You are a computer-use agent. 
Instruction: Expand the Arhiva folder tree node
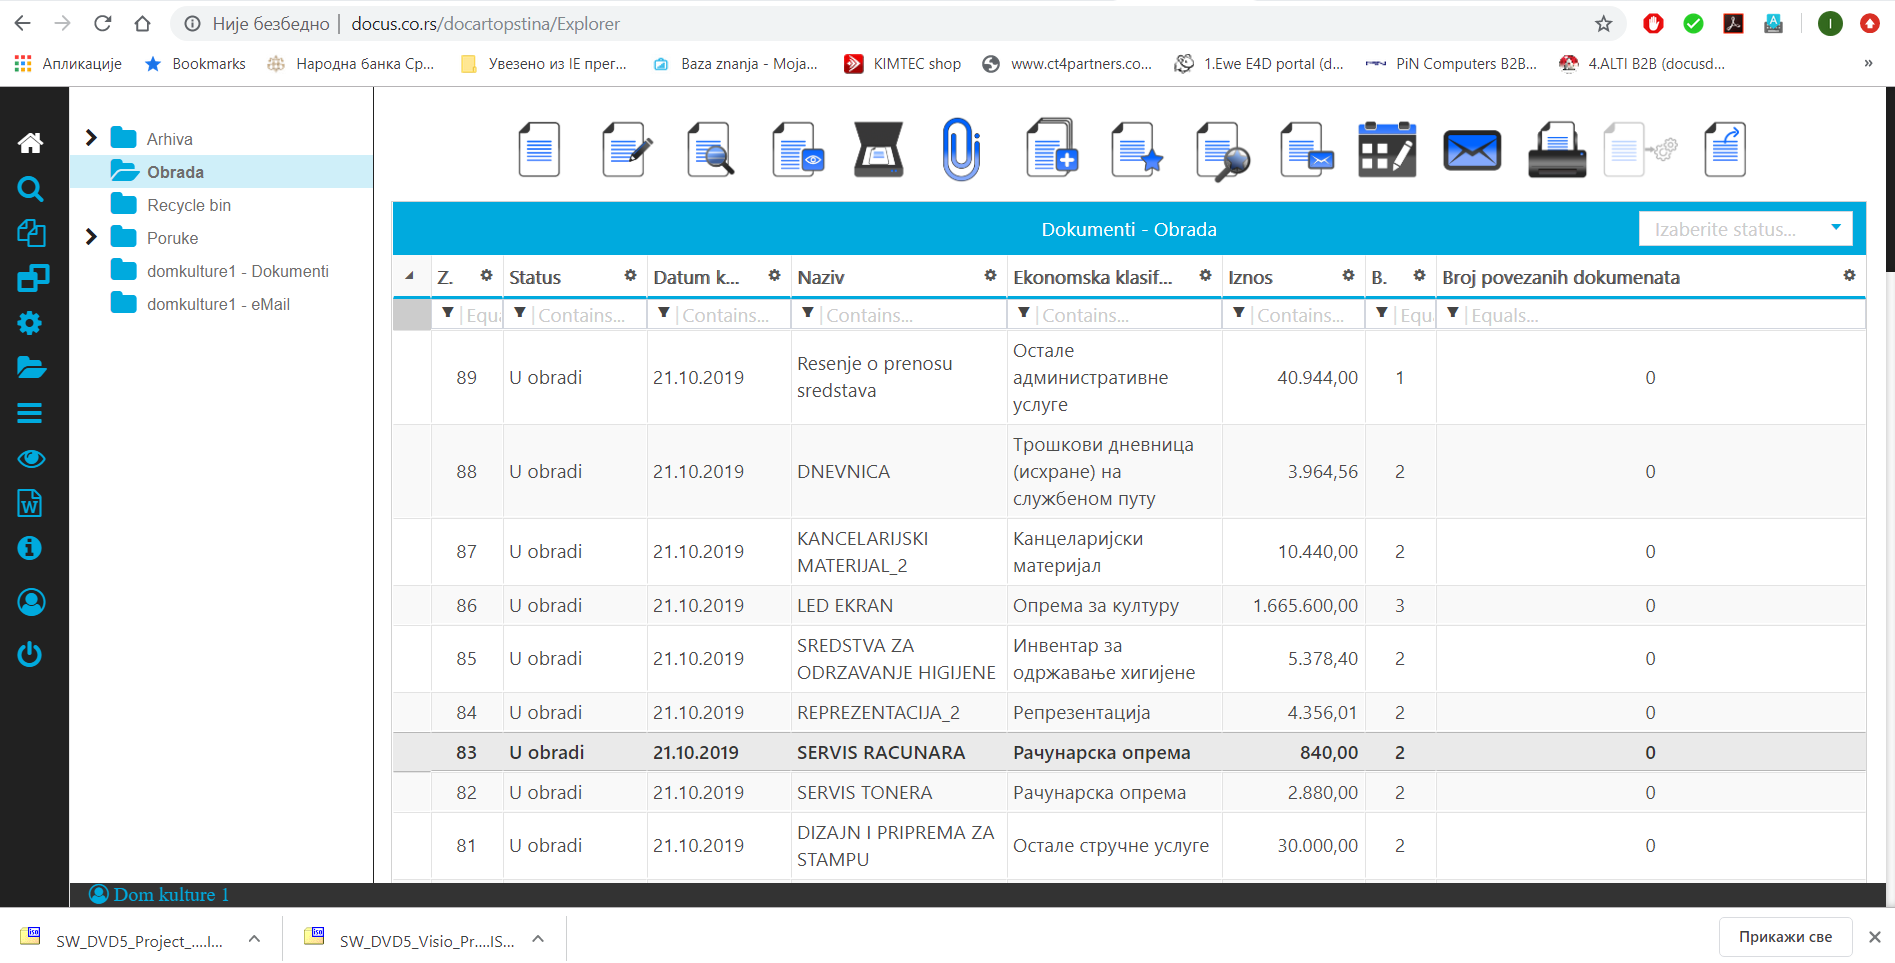pyautogui.click(x=91, y=138)
